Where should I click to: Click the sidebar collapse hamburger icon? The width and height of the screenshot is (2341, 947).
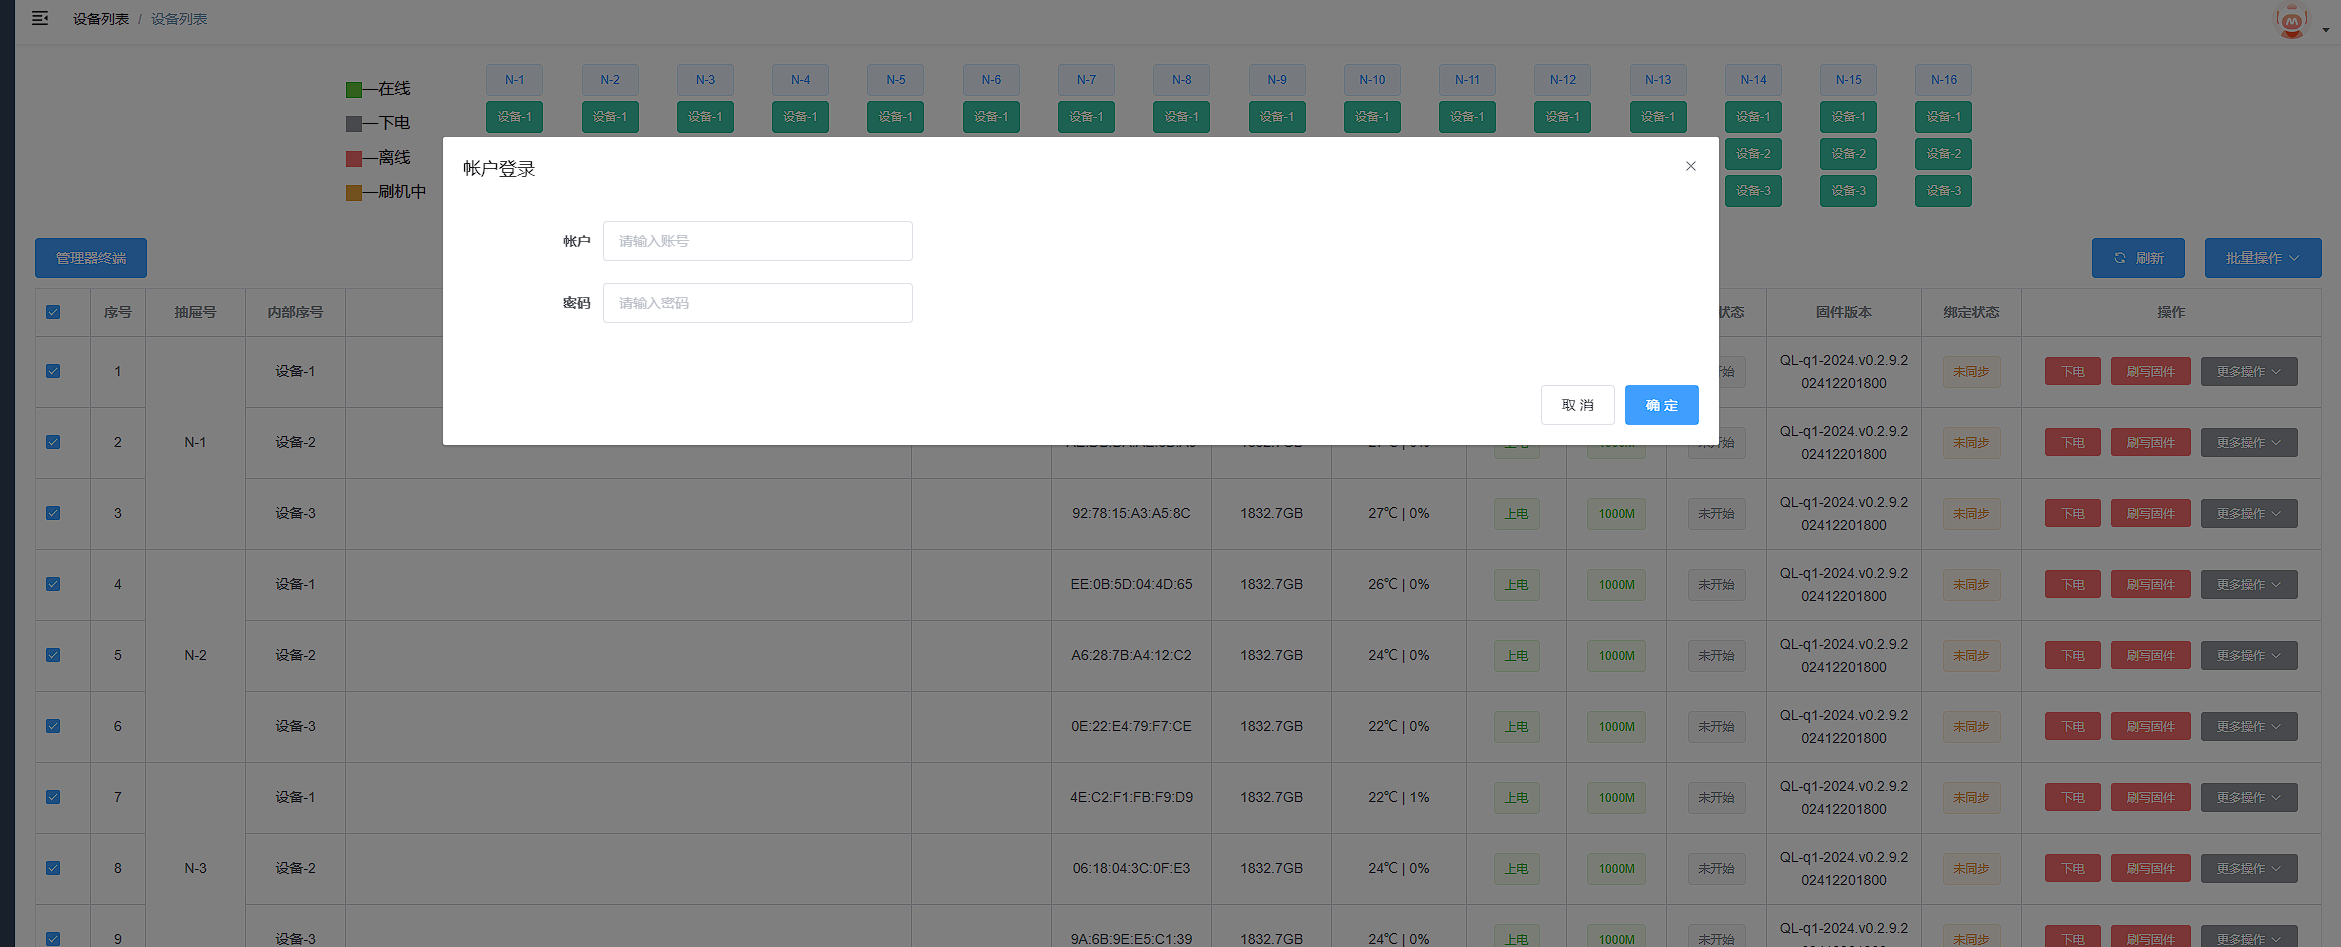40,18
